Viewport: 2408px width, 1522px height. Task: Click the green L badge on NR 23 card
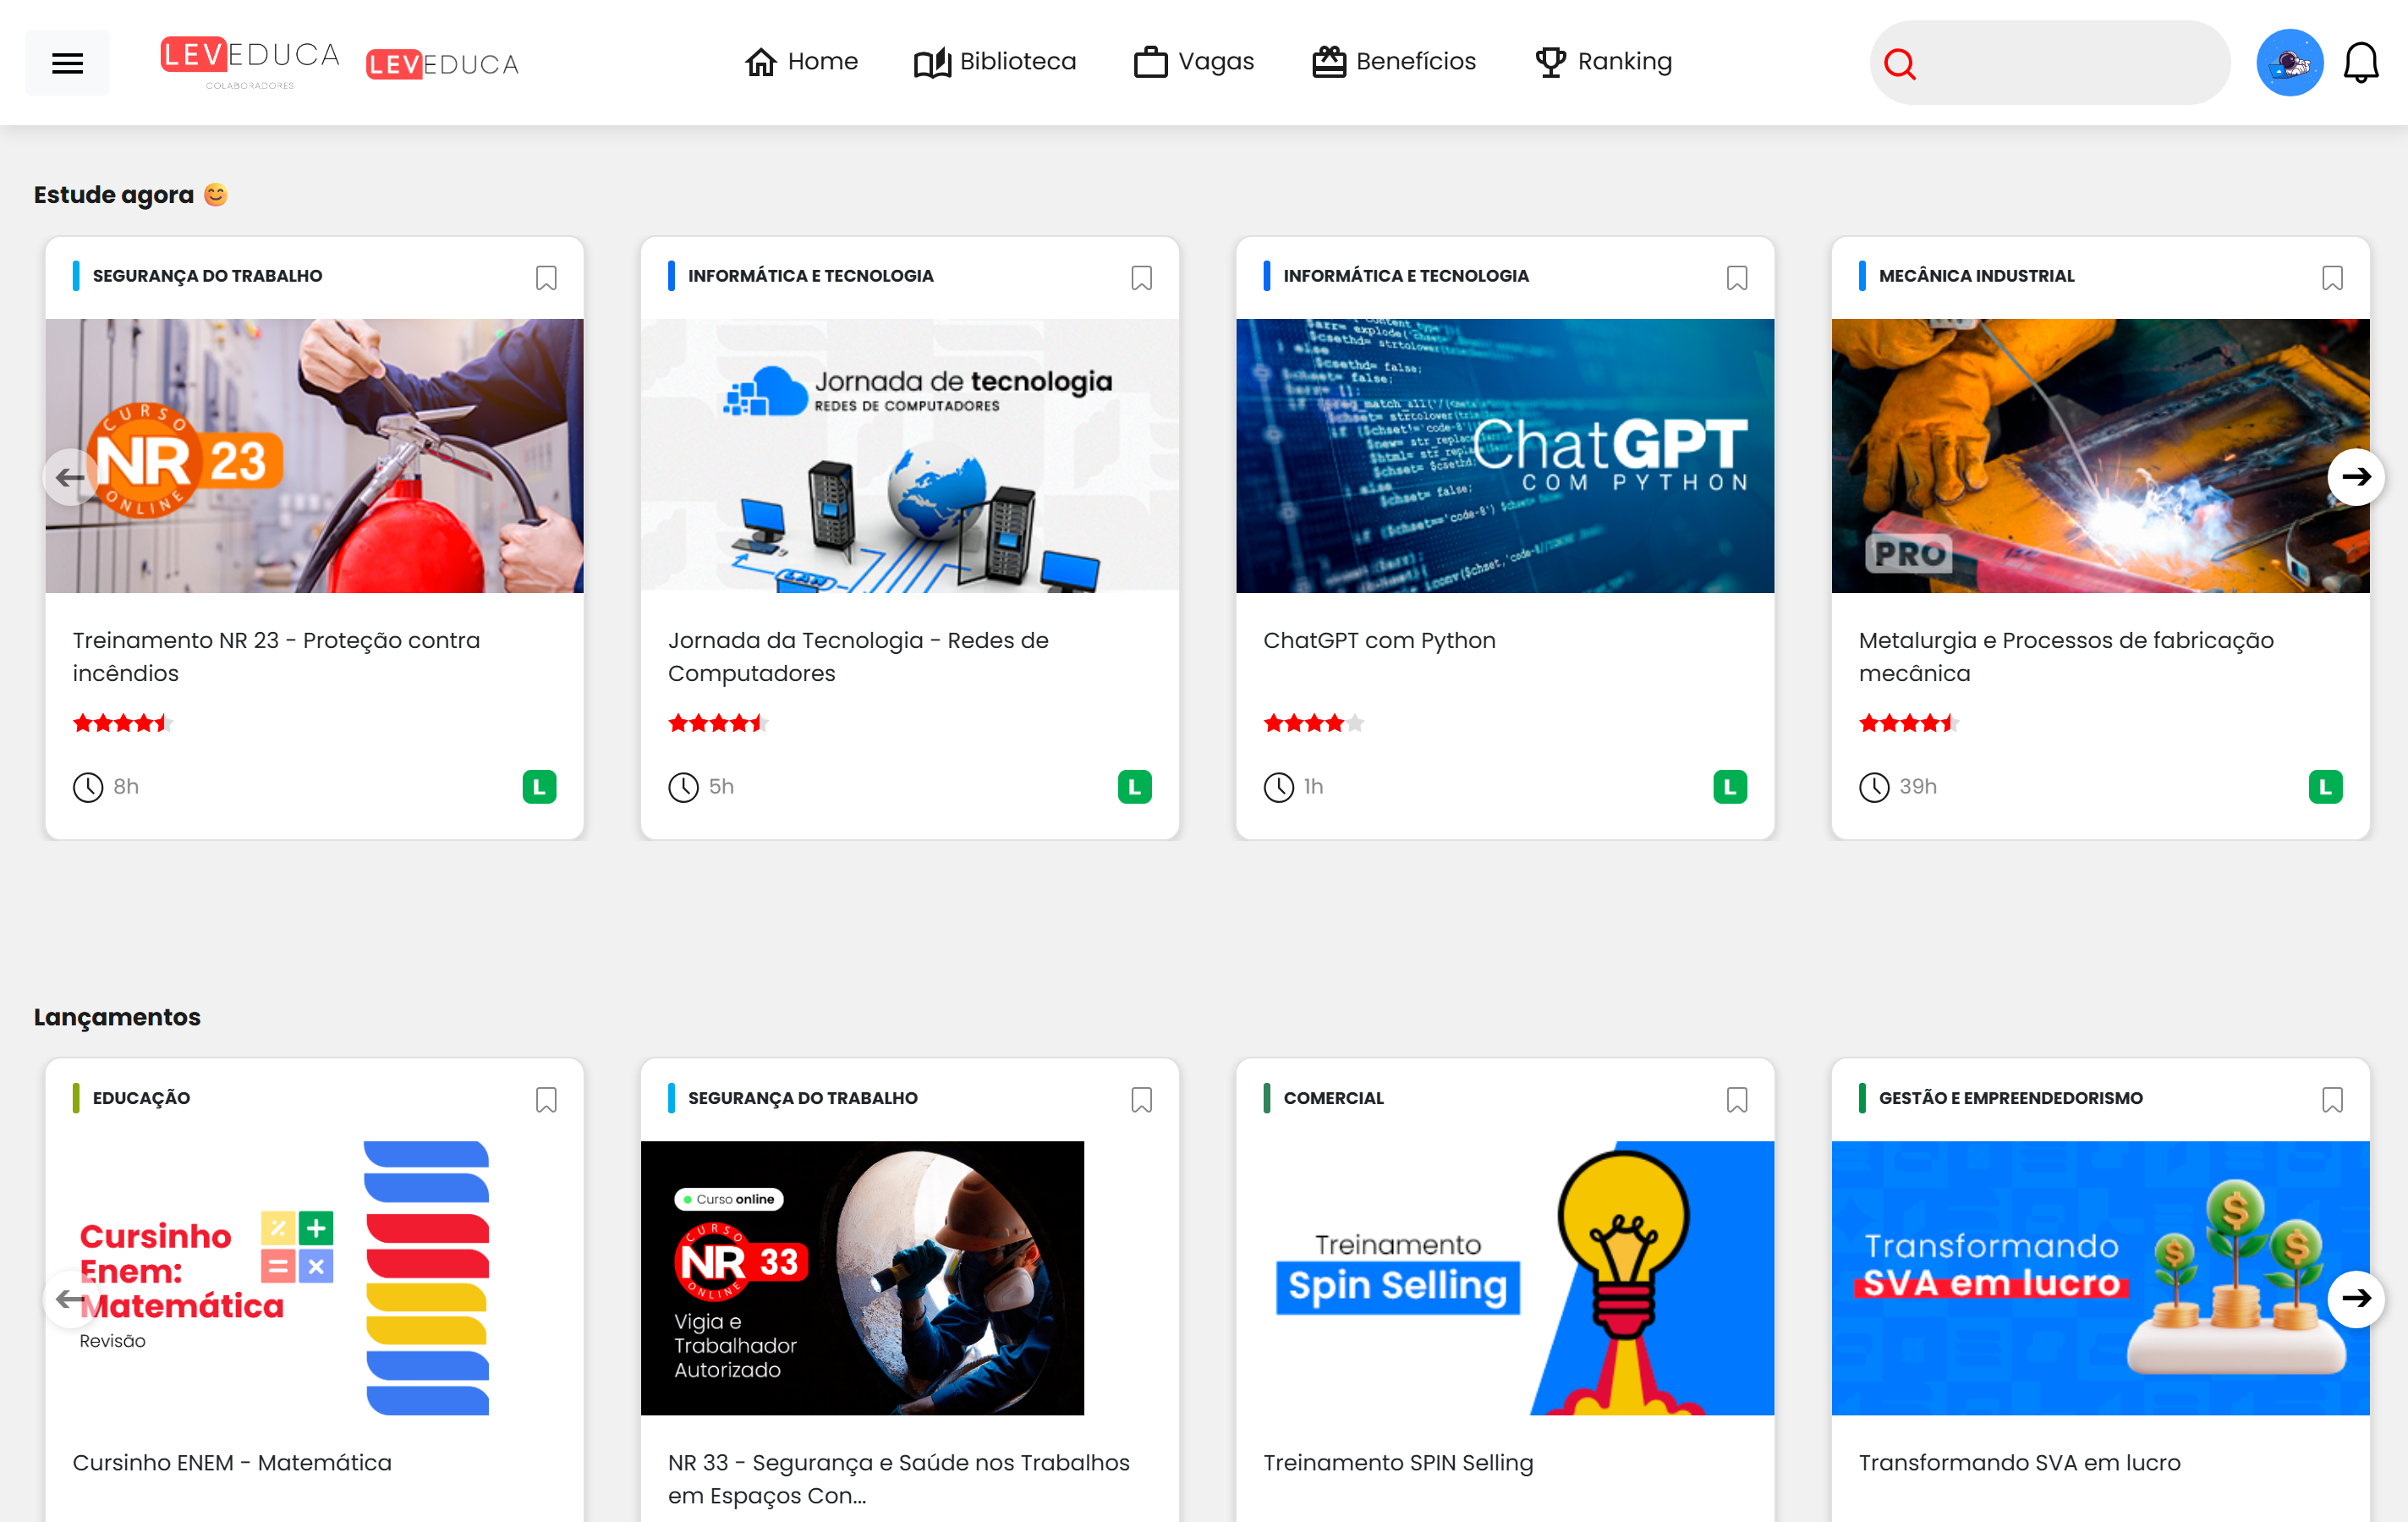(x=539, y=787)
